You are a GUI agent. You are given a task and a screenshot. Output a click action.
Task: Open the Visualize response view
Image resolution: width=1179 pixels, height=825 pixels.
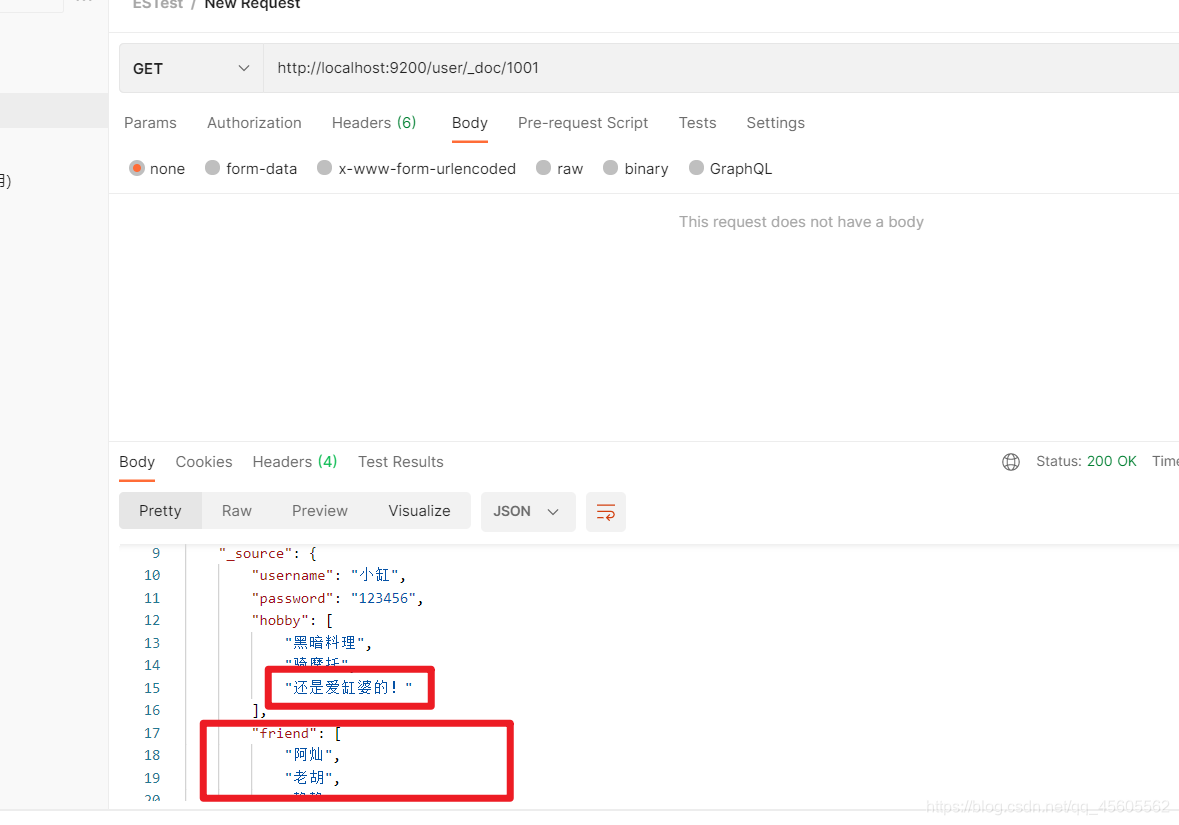pyautogui.click(x=420, y=511)
